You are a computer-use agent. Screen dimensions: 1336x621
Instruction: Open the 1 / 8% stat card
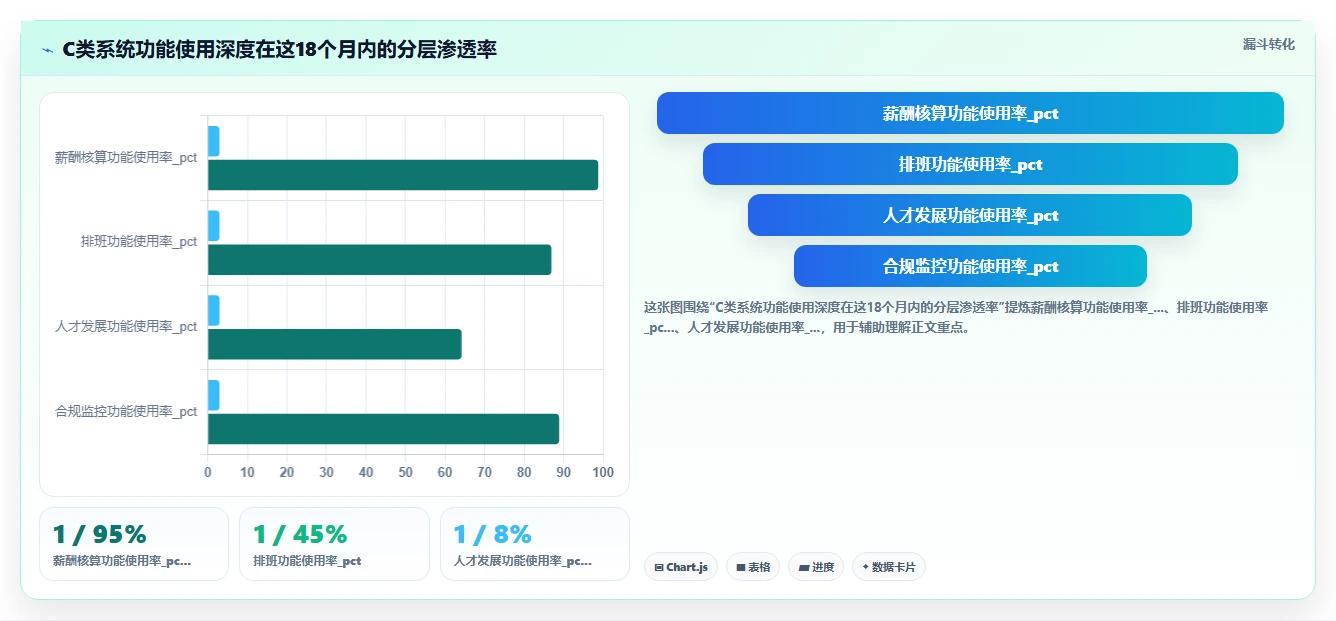[x=535, y=544]
